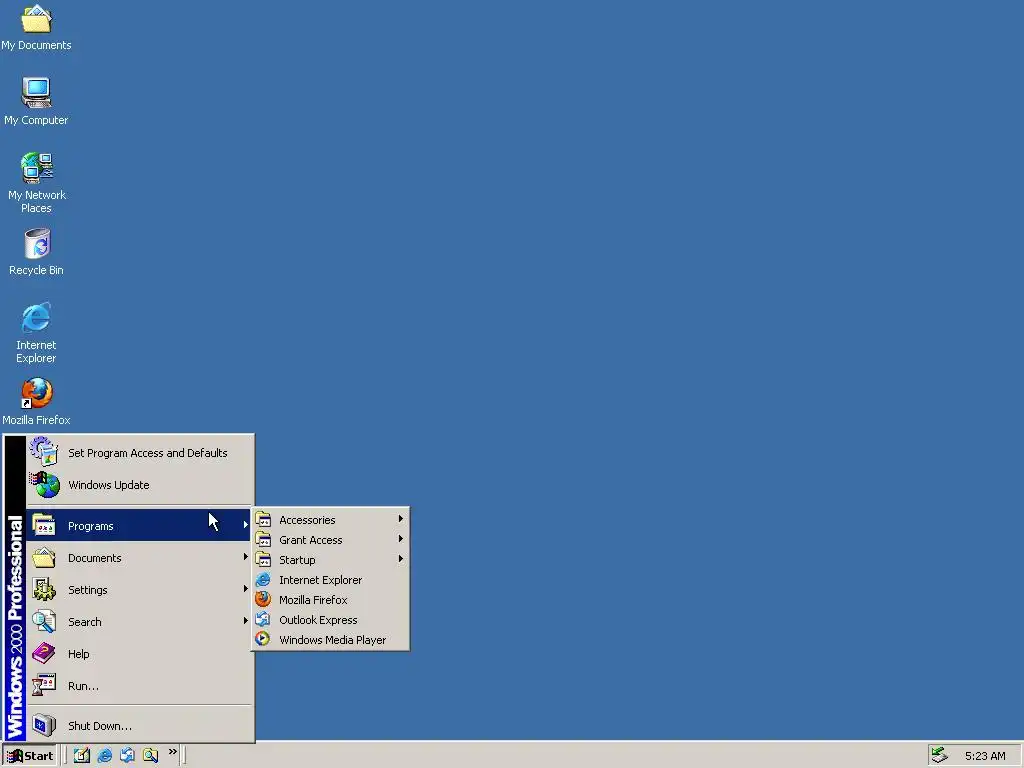The height and width of the screenshot is (768, 1024).
Task: Select the Internet Explorer desktop shortcut
Action: (36, 332)
